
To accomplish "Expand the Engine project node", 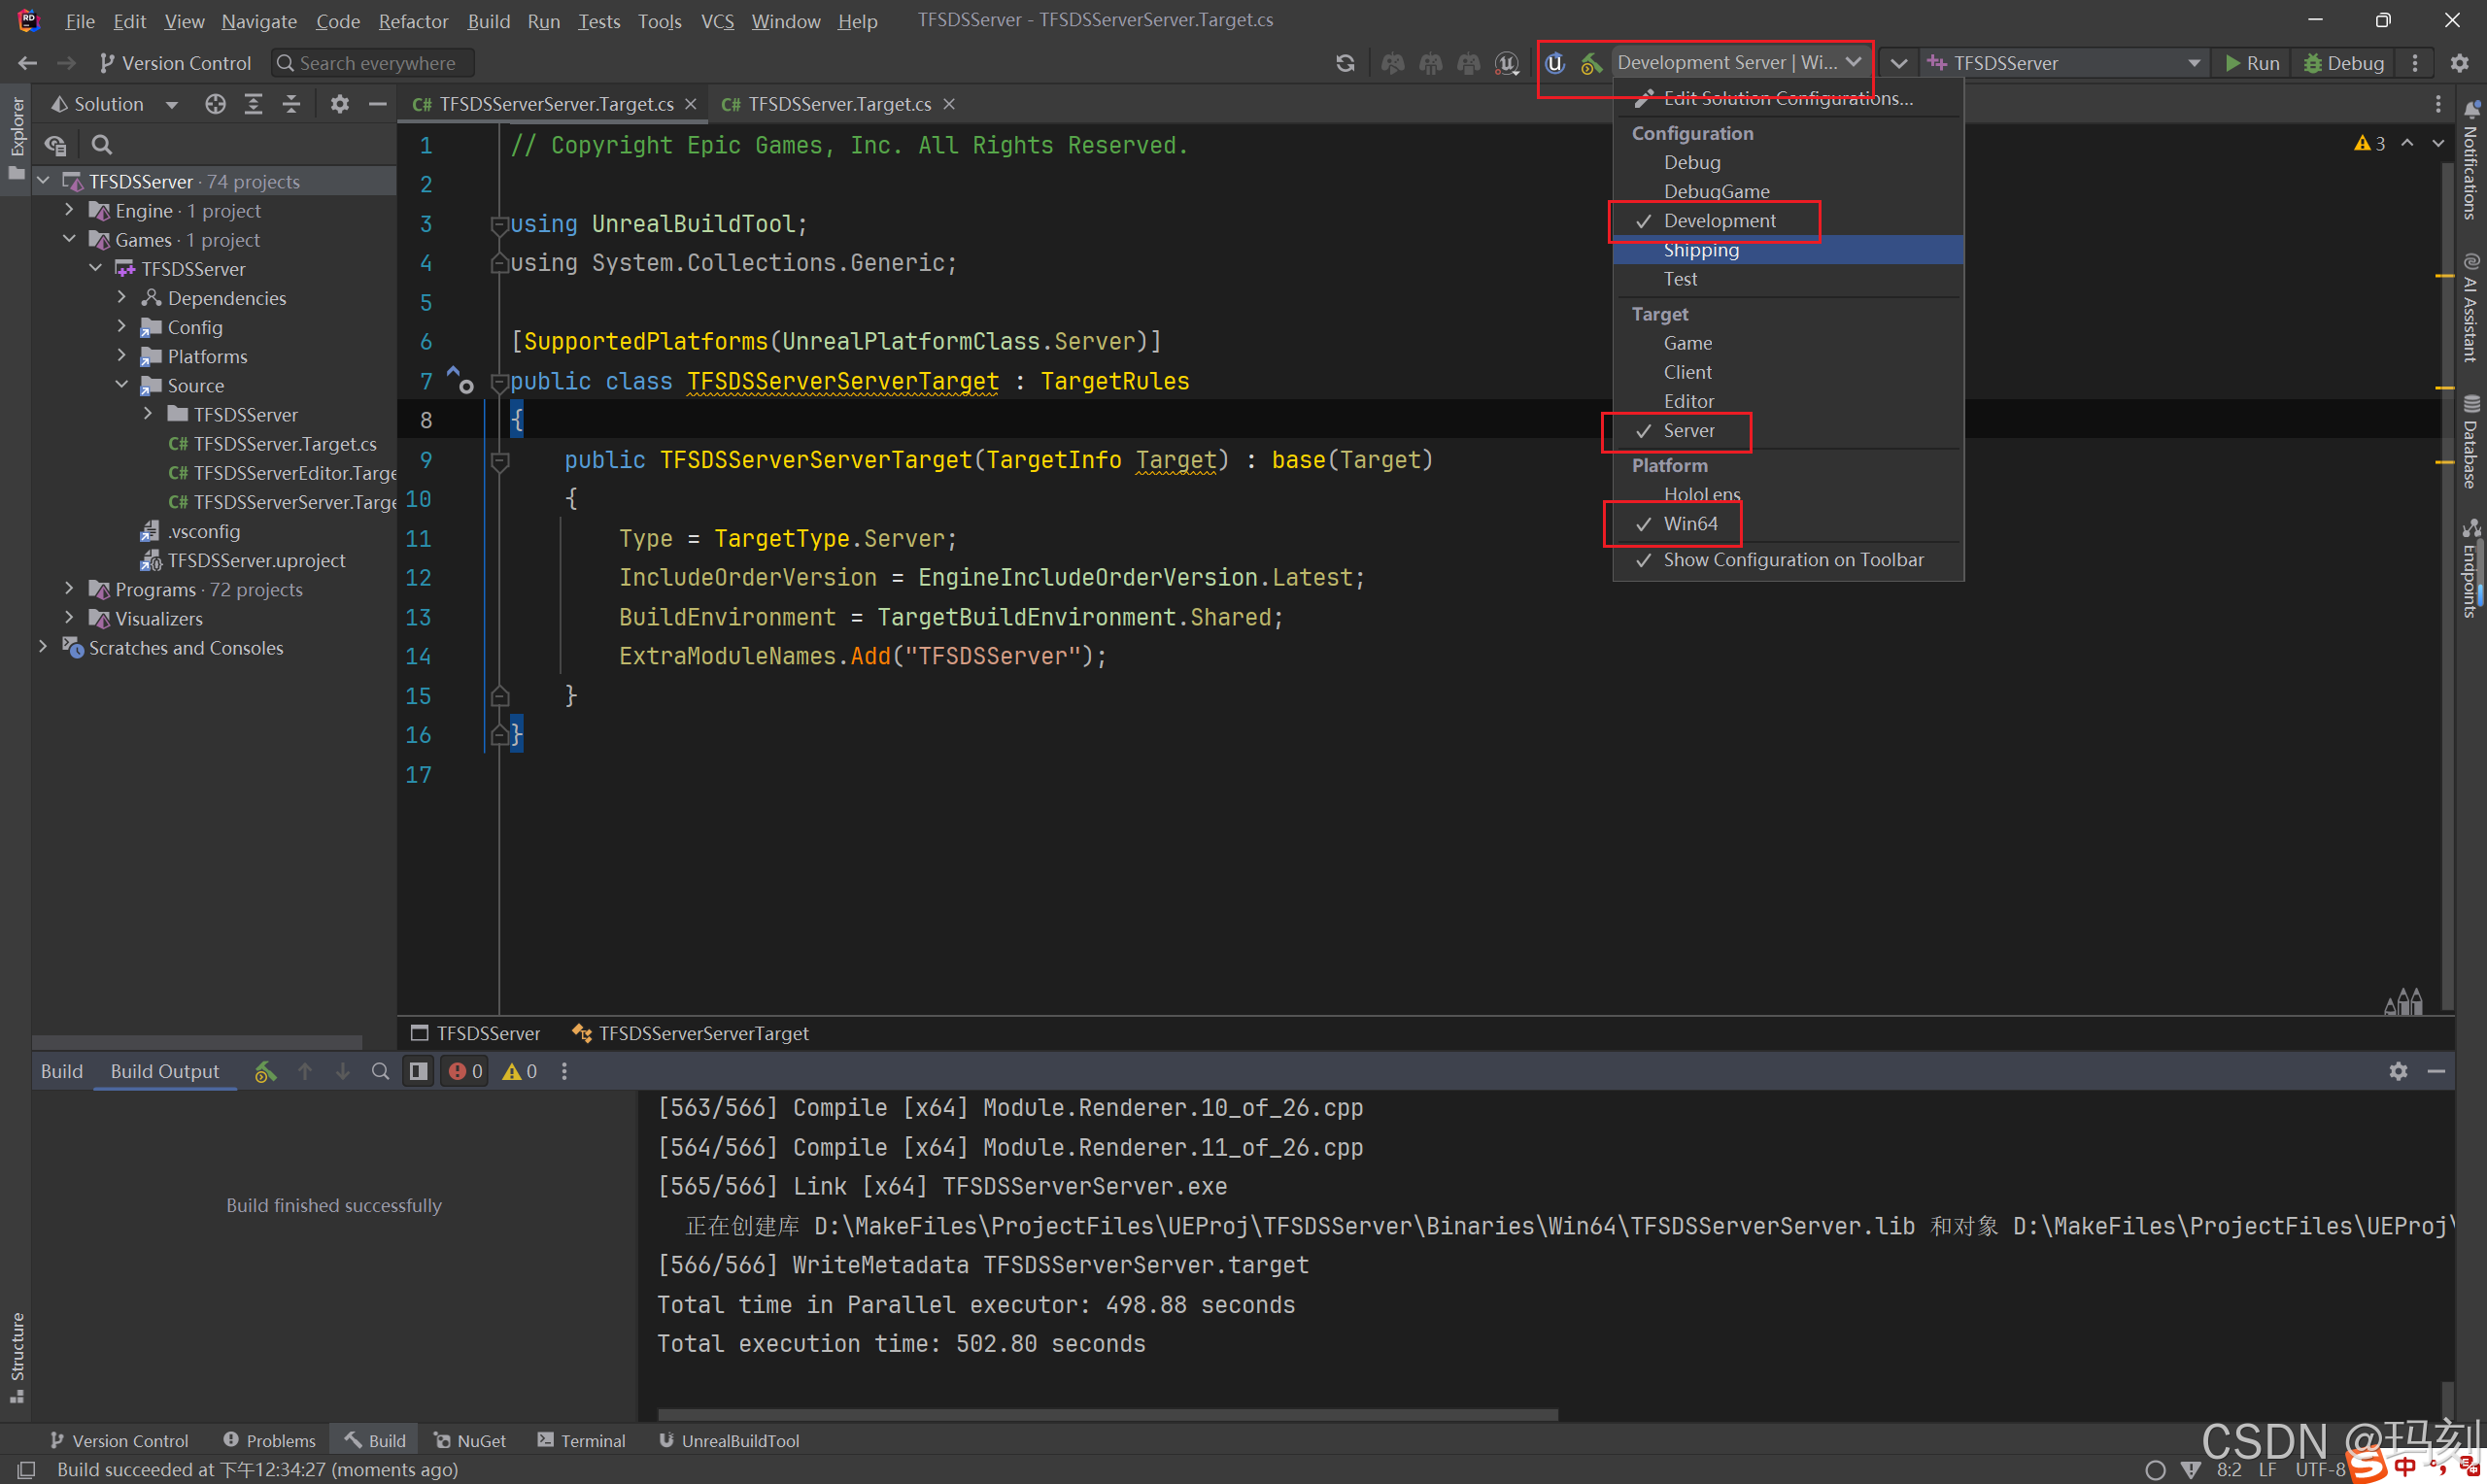I will click(69, 210).
